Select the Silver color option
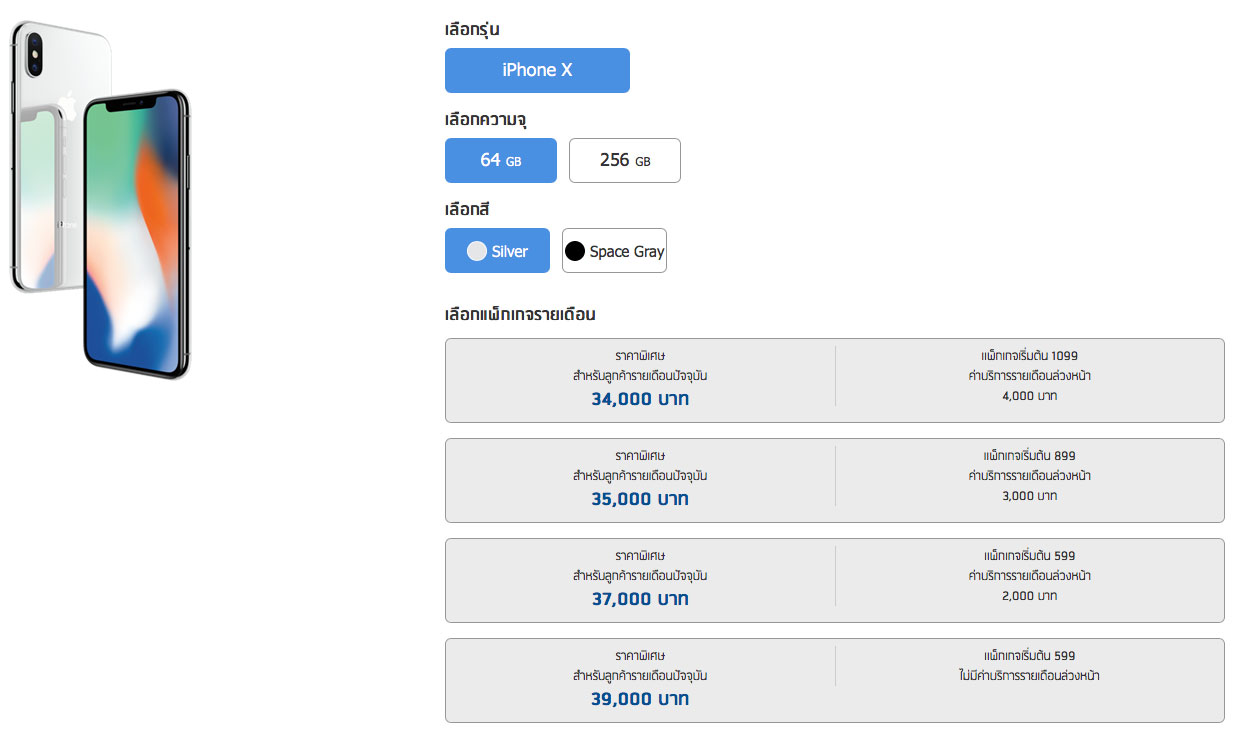1244x737 pixels. 497,251
